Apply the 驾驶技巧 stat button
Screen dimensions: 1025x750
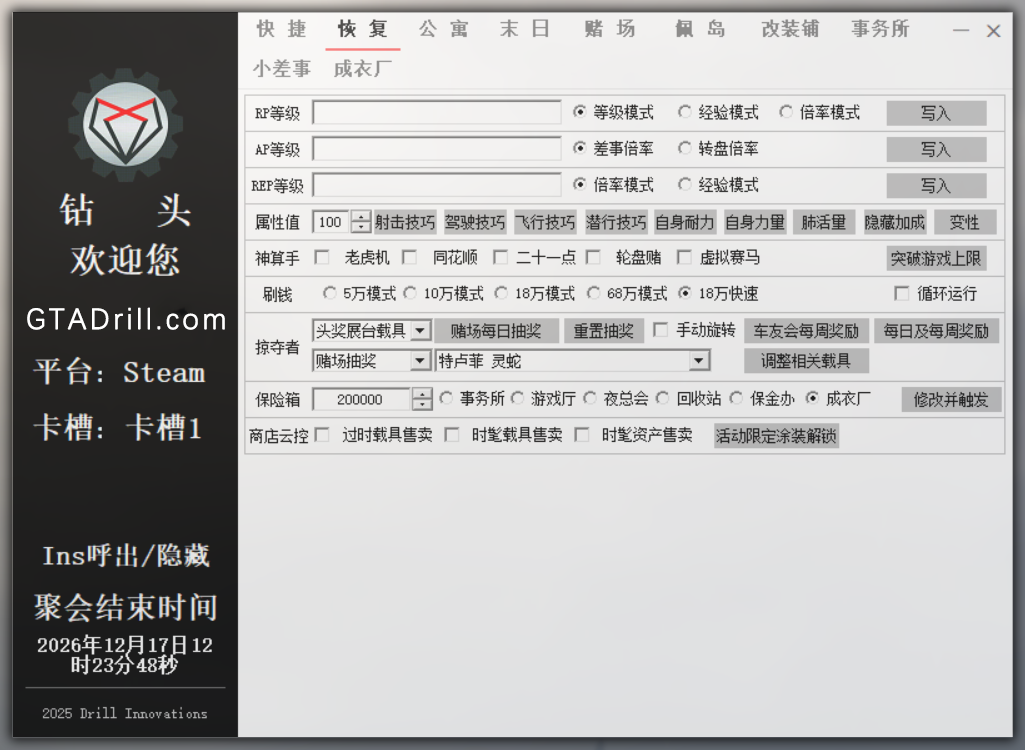point(475,222)
